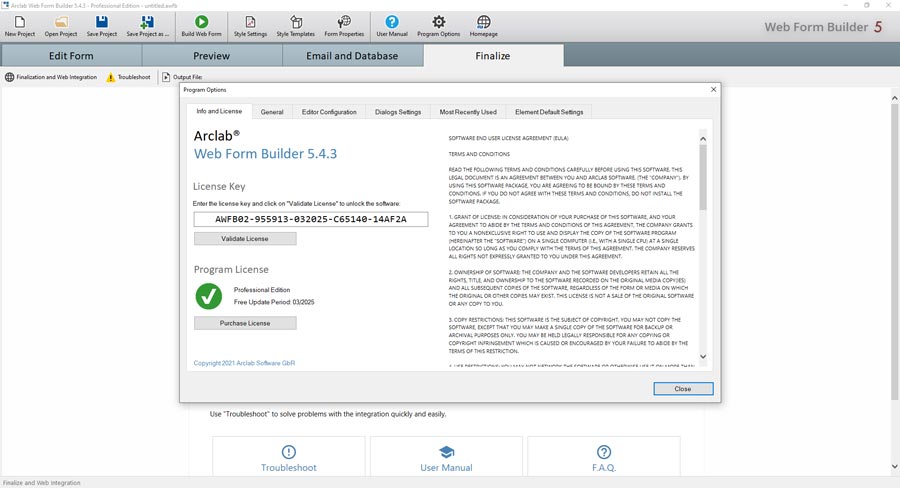Click the Troubleshoot card exclamation icon

point(289,452)
